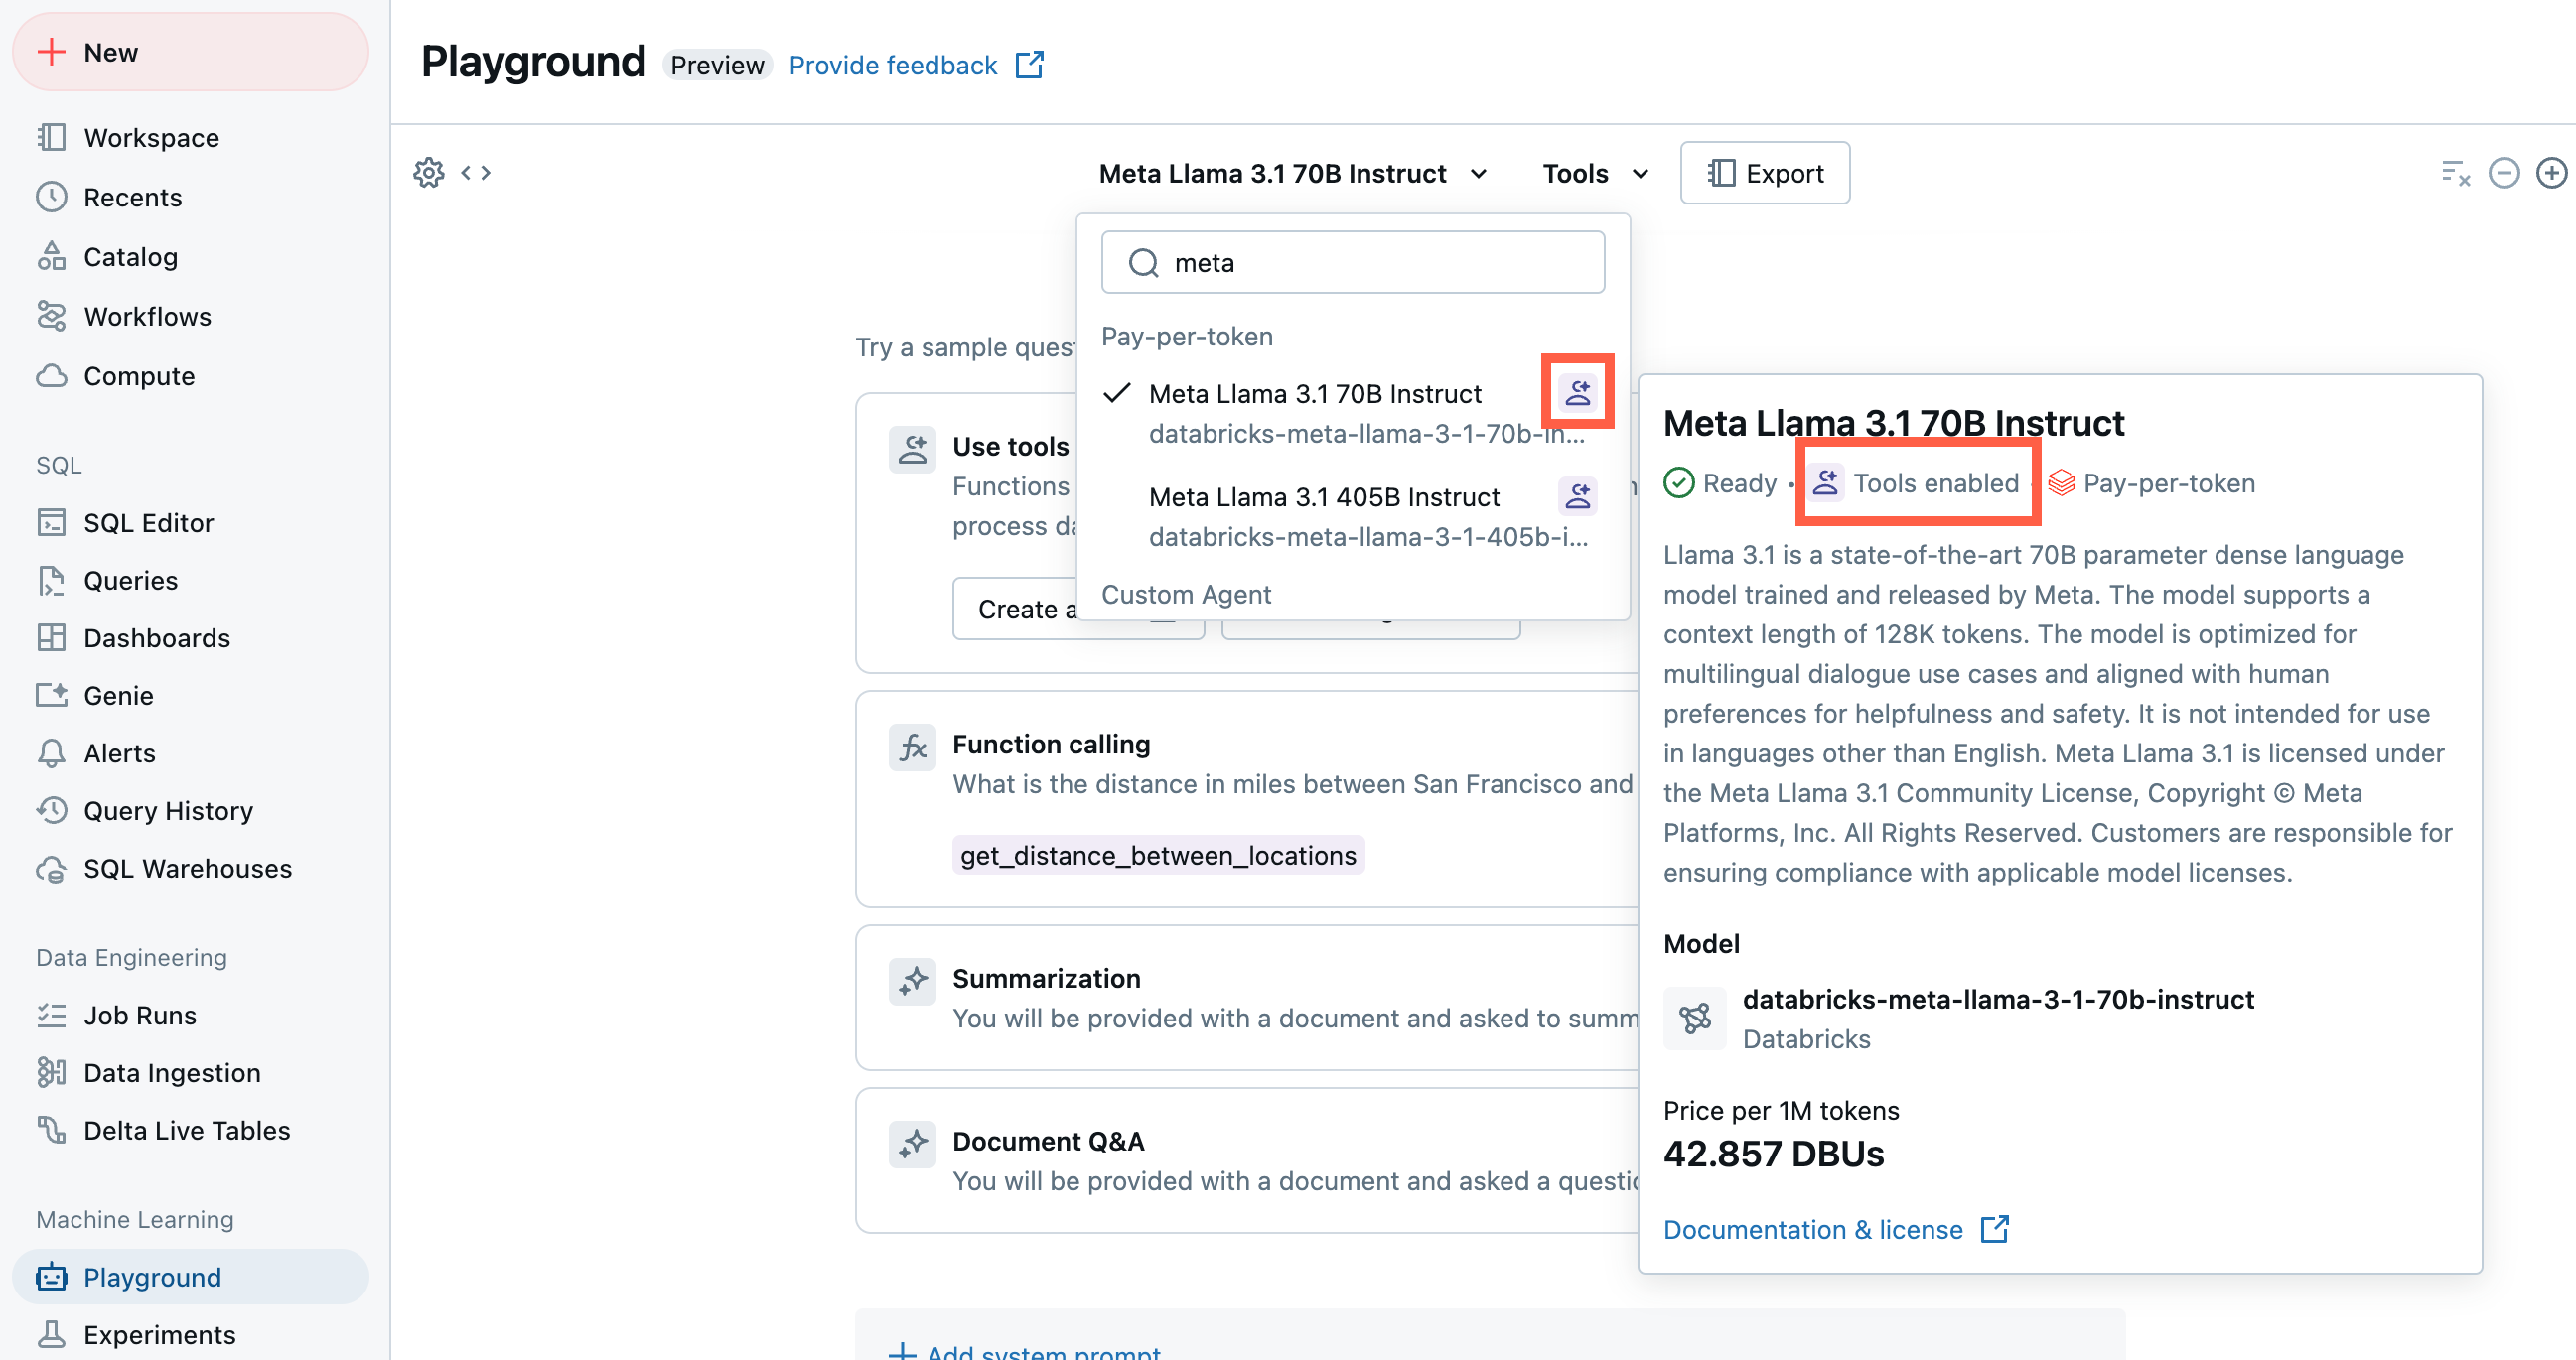Click the Provide feedback external link
The image size is (2576, 1360).
(x=912, y=63)
